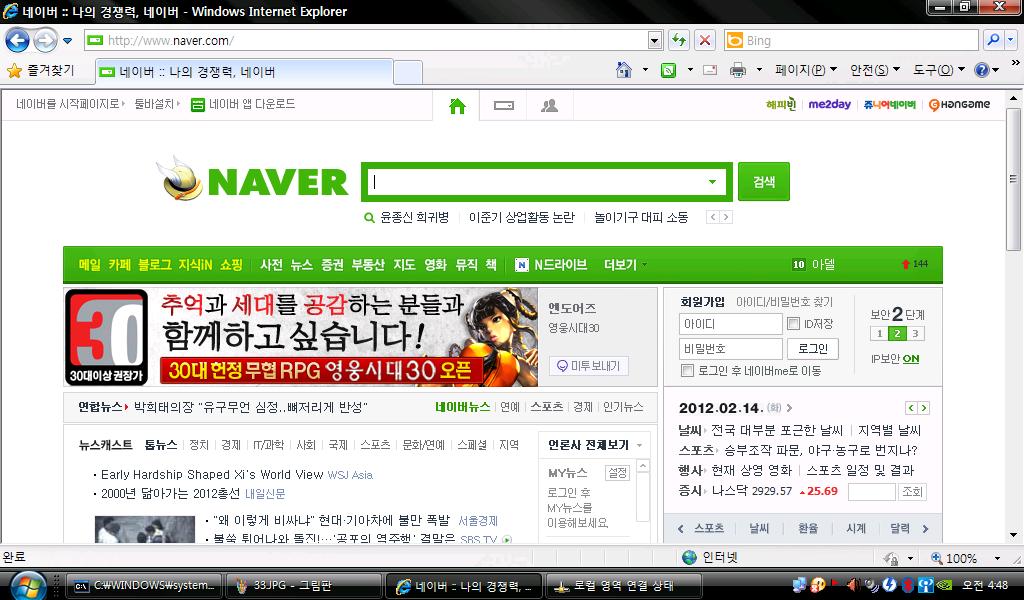Screen dimensions: 1024x600
Task: Click the Naver rectangle window icon tab
Action: [x=504, y=105]
